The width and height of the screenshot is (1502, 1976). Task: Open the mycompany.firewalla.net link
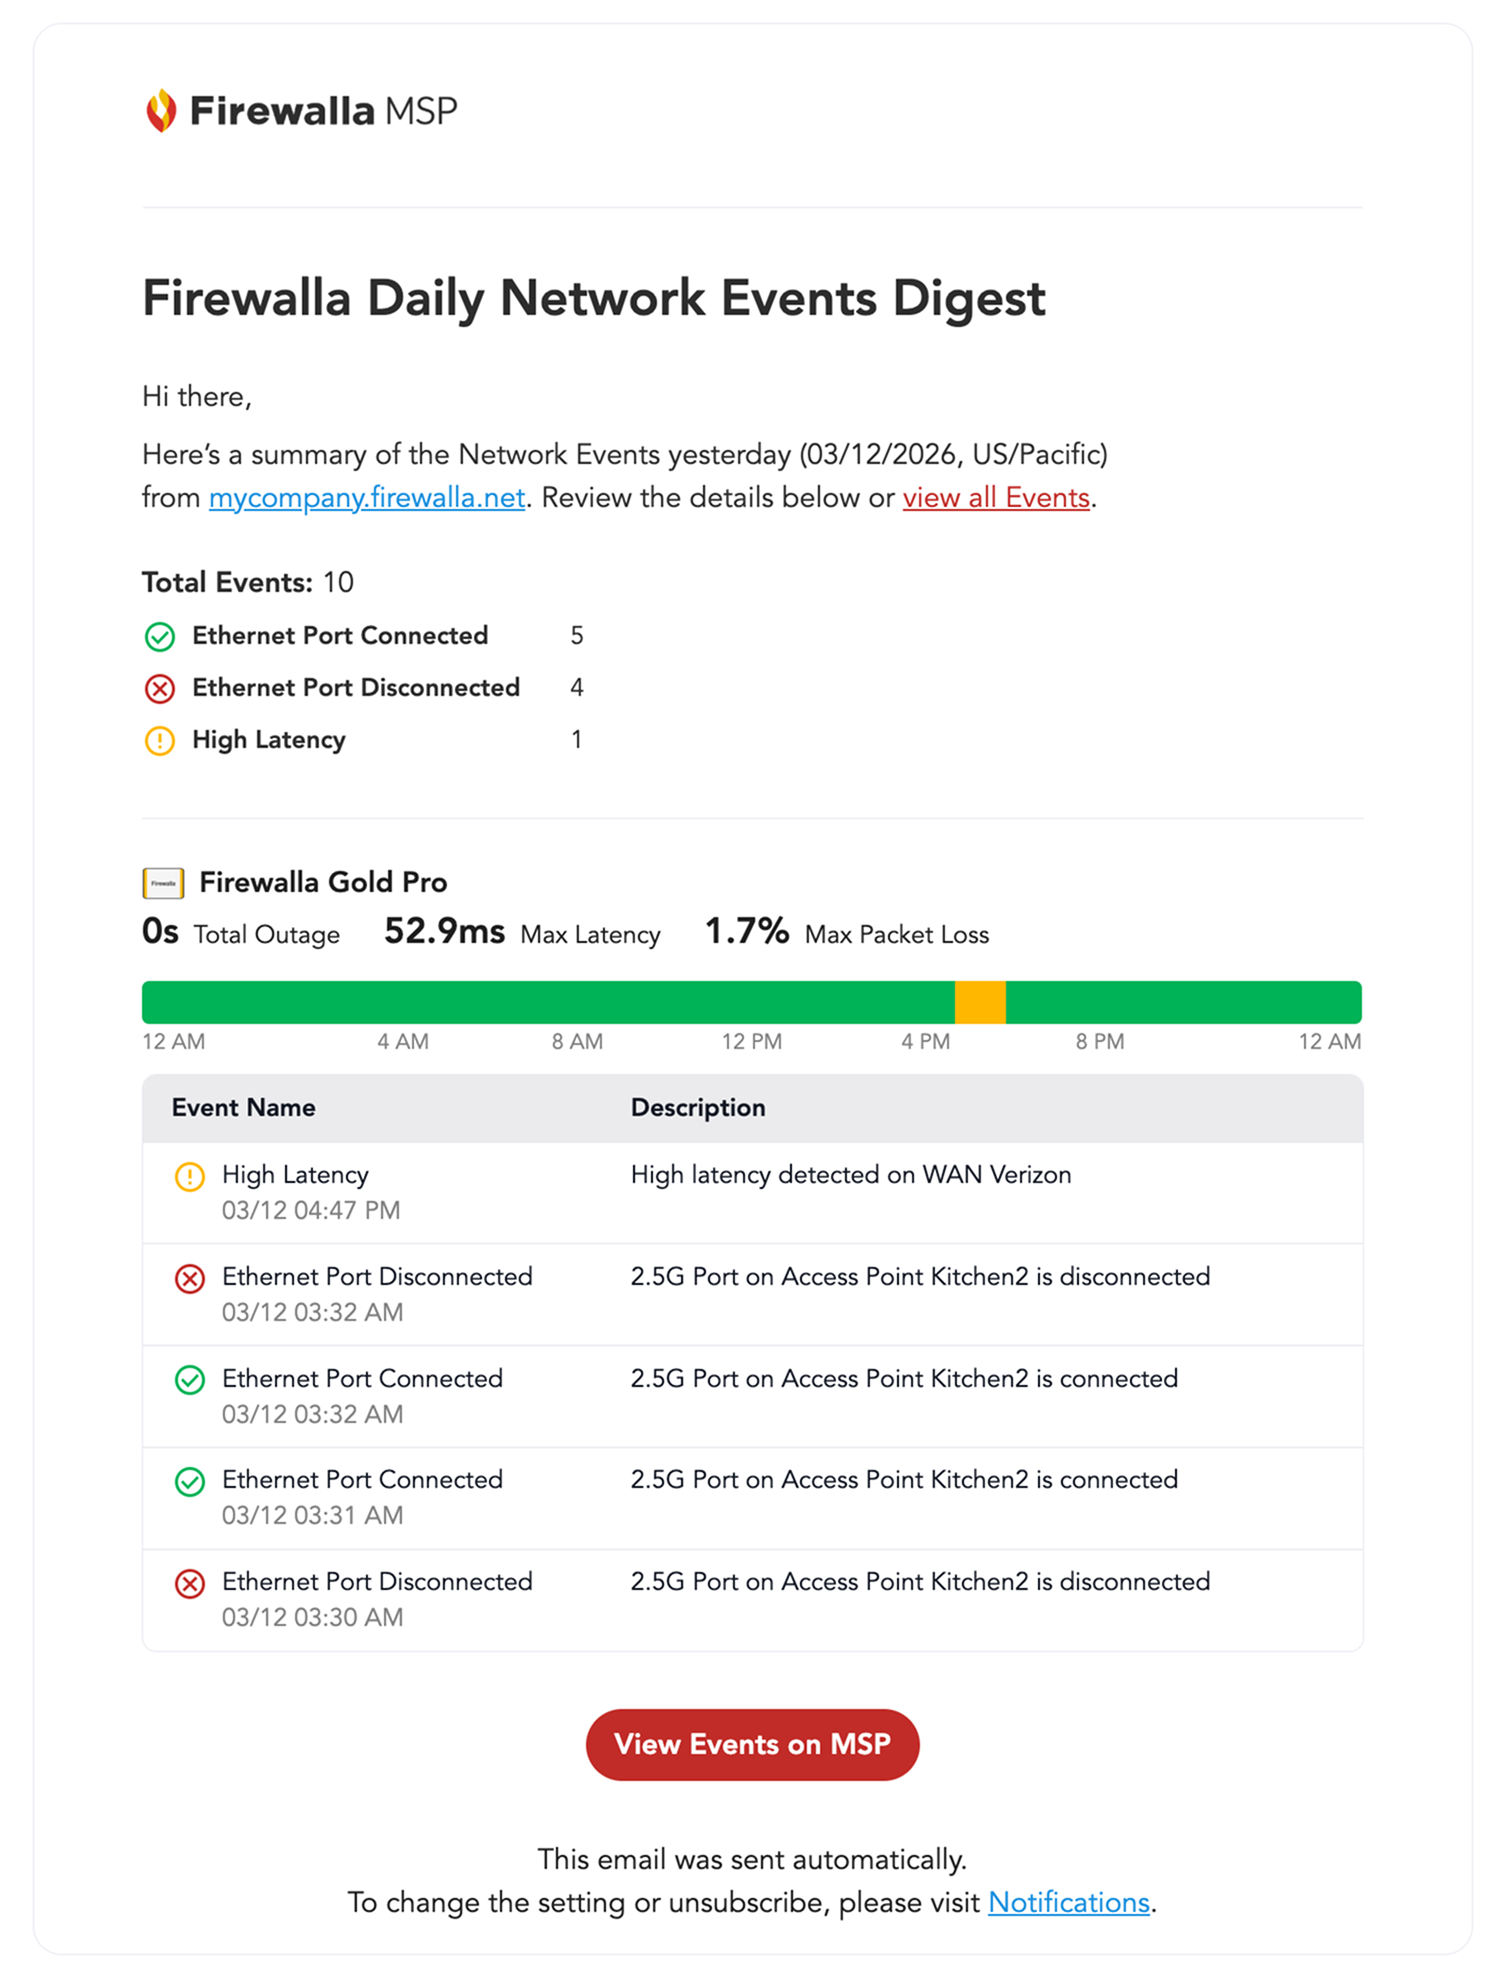[x=367, y=498]
